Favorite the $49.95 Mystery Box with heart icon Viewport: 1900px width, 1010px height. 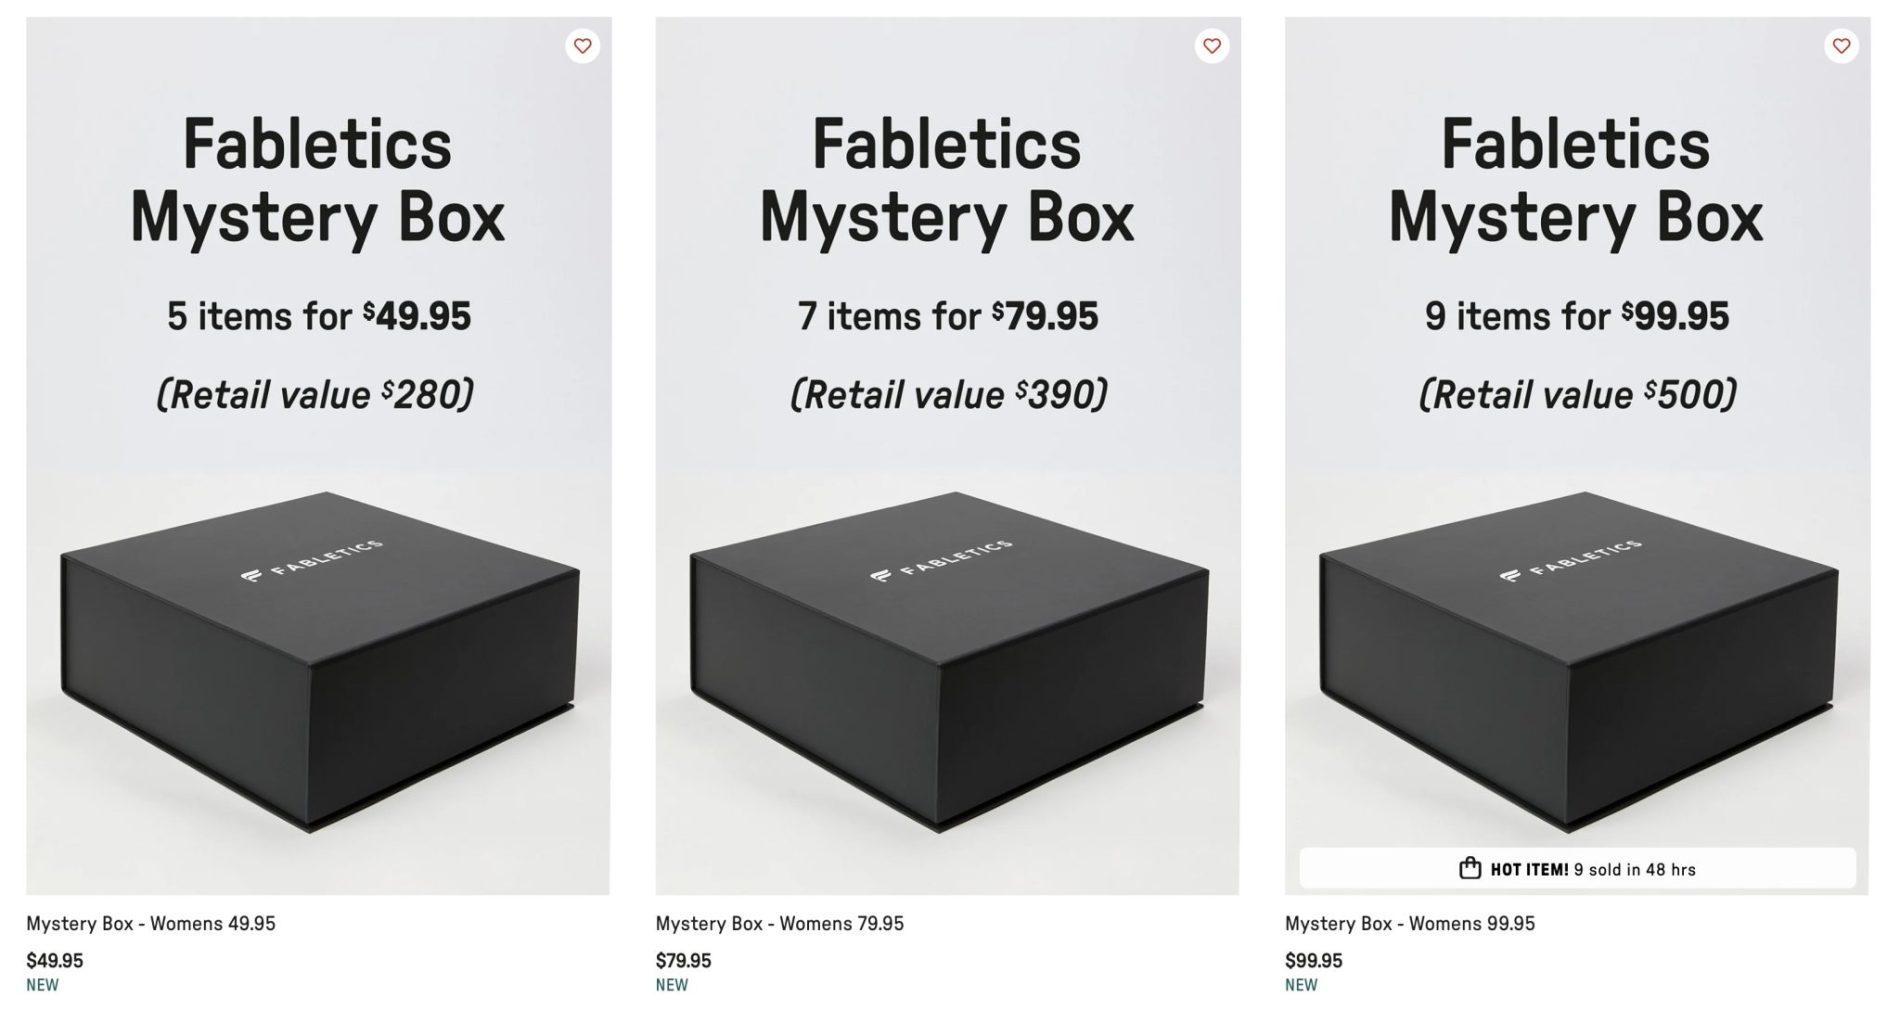tap(582, 46)
